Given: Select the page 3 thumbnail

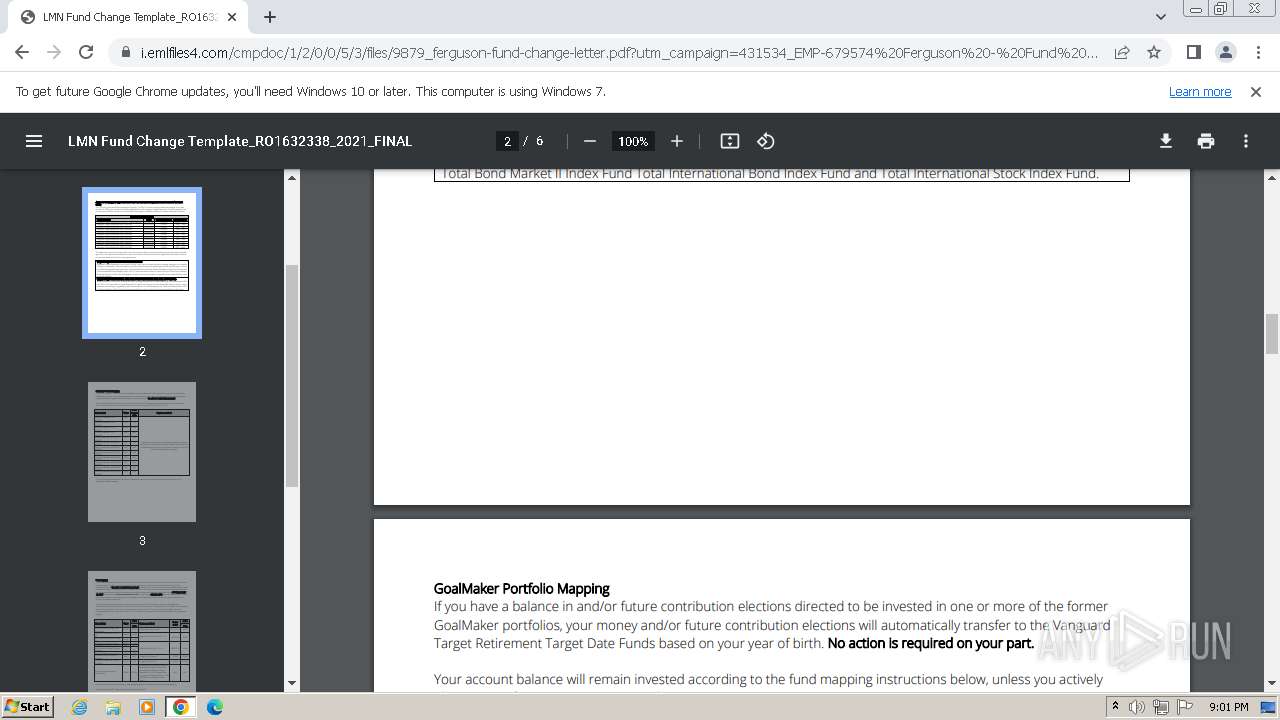Looking at the screenshot, I should point(142,452).
